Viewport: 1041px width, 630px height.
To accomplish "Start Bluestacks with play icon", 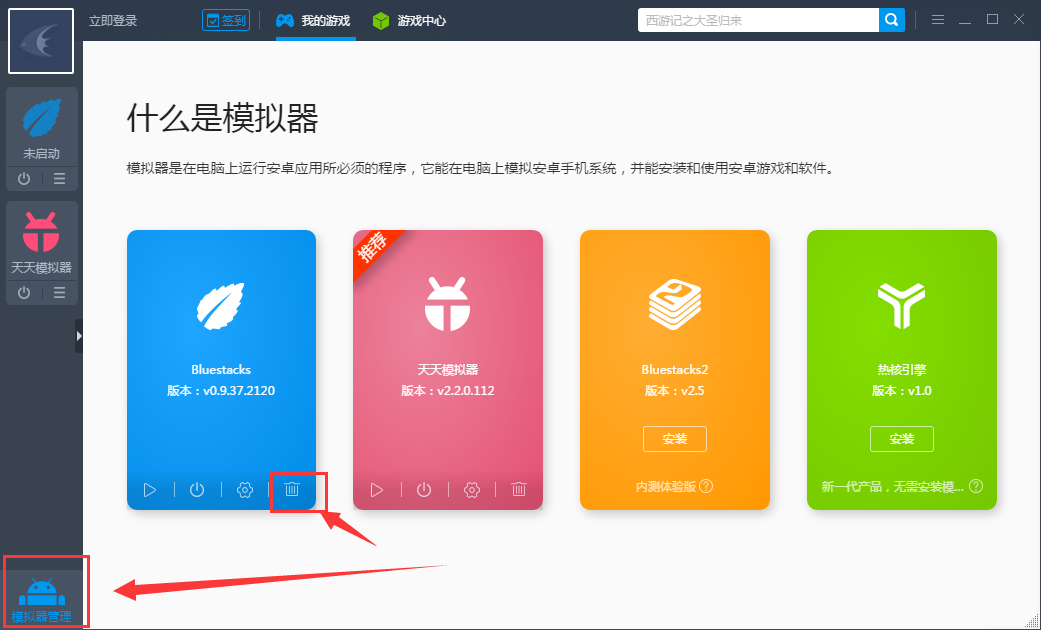I will (150, 490).
